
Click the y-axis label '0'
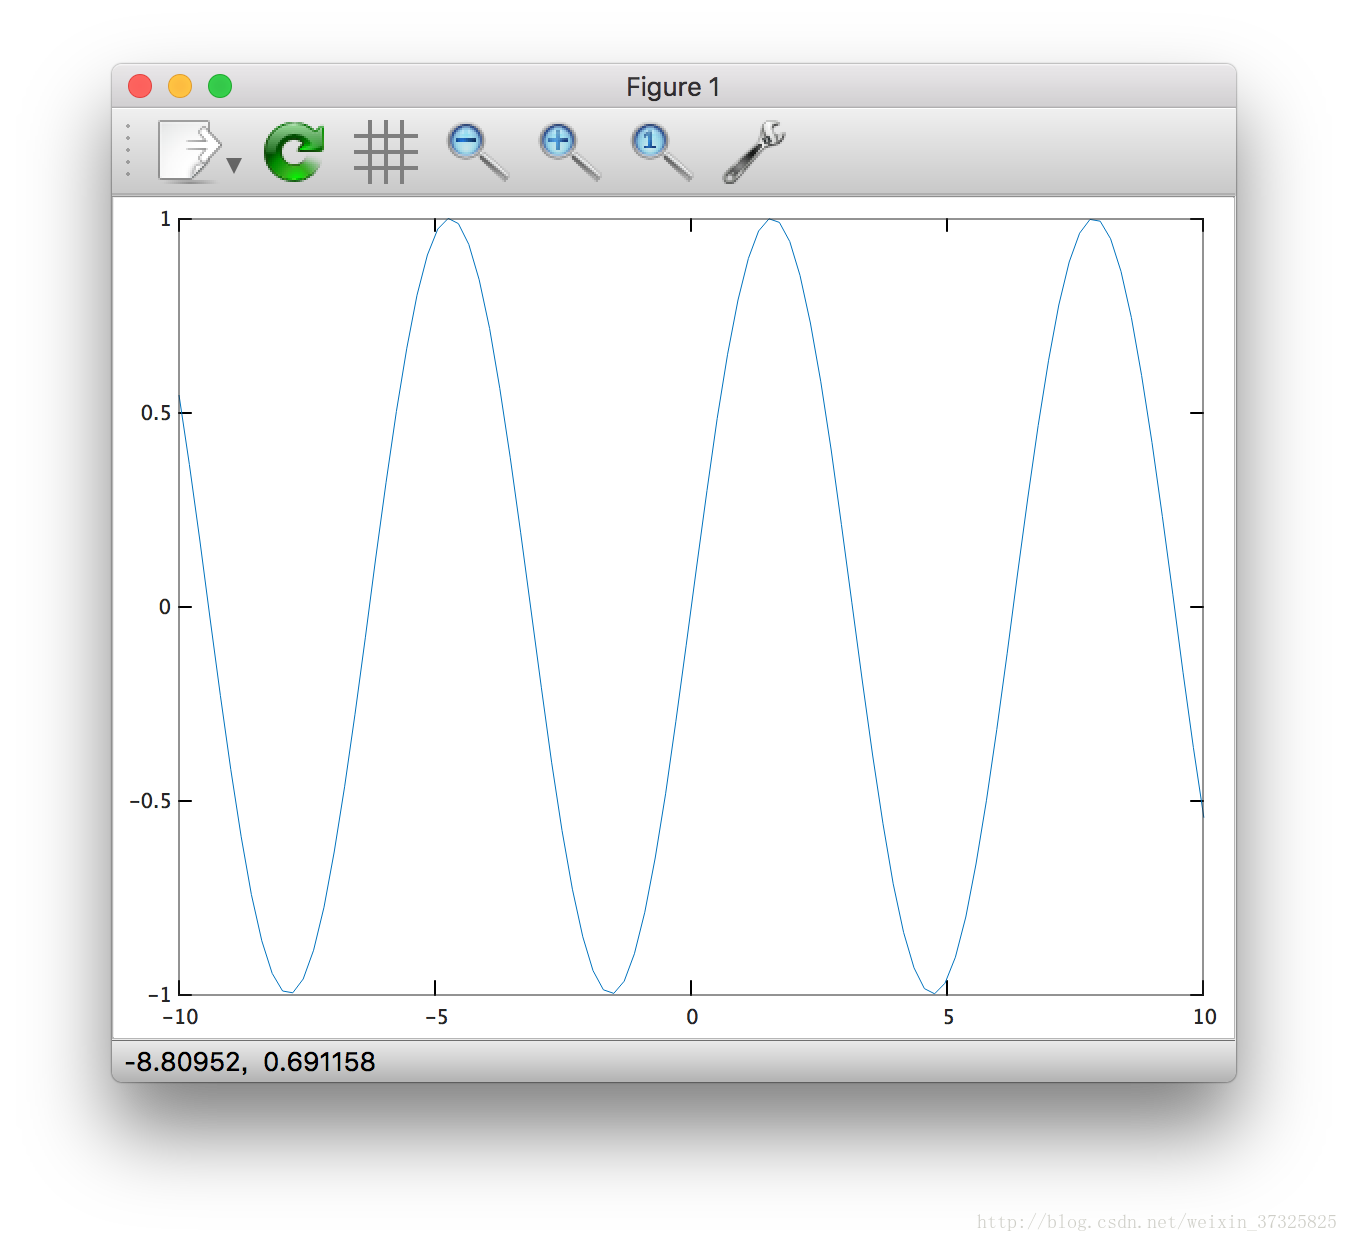(165, 607)
